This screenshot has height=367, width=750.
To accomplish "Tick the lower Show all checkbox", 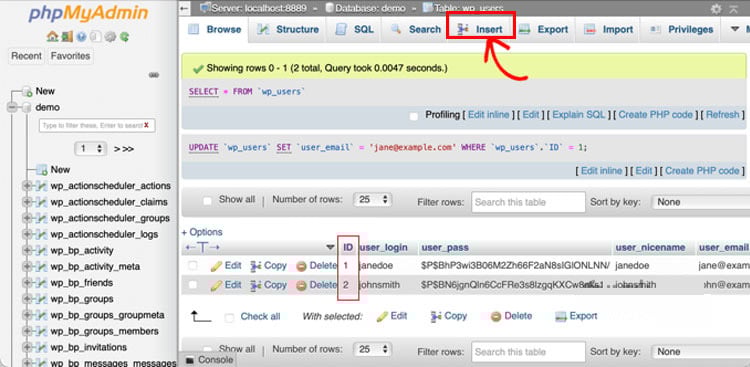I will [207, 350].
